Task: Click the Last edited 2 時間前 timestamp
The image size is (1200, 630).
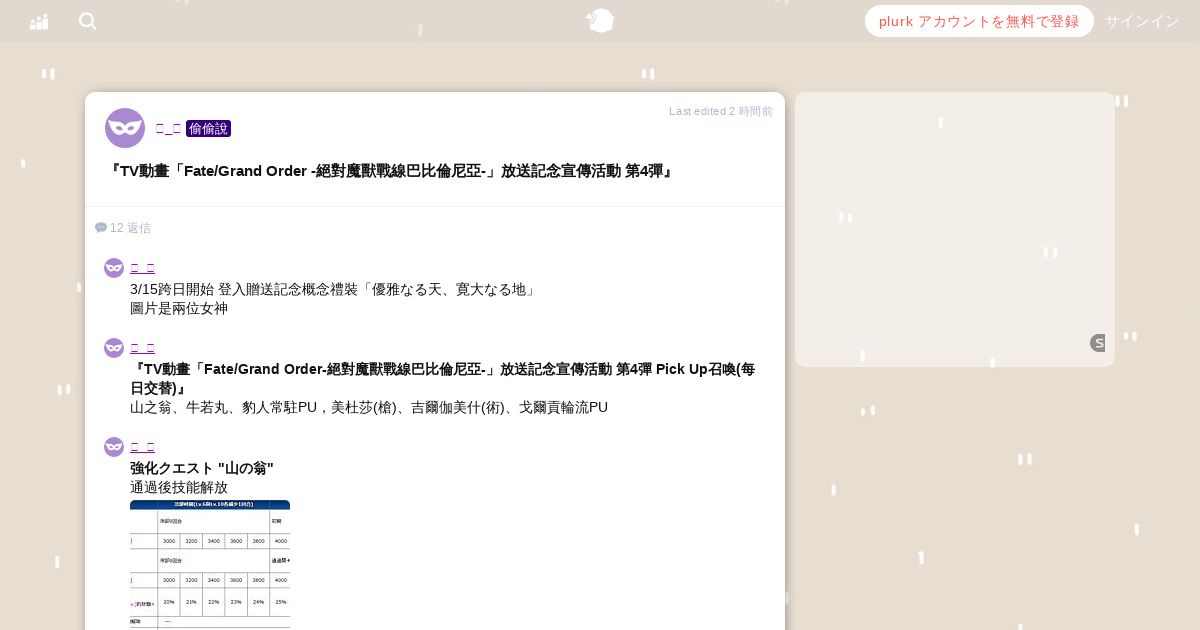Action: (721, 111)
